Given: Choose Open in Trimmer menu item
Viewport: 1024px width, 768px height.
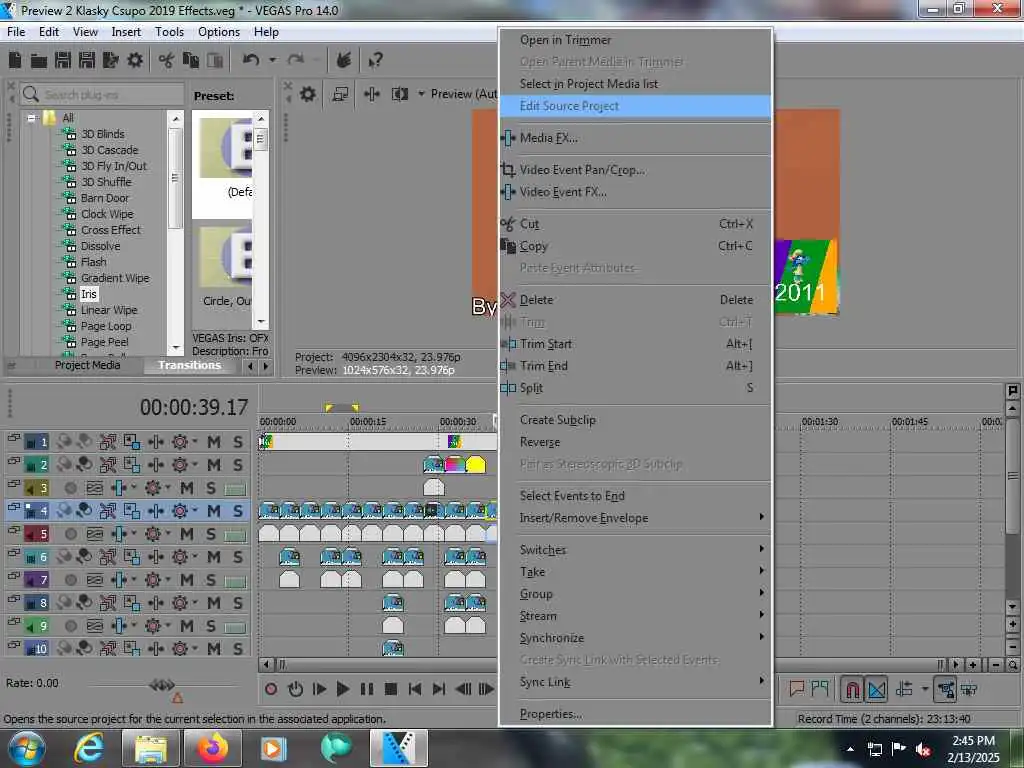Looking at the screenshot, I should tap(636, 40).
